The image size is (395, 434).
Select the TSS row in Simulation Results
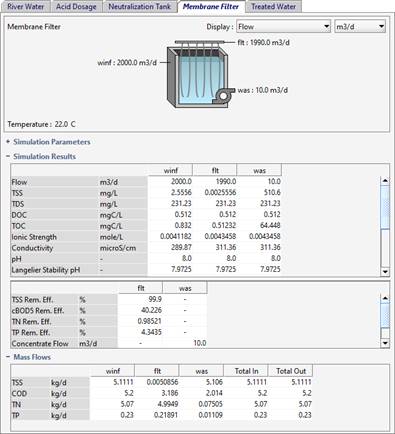coord(146,193)
